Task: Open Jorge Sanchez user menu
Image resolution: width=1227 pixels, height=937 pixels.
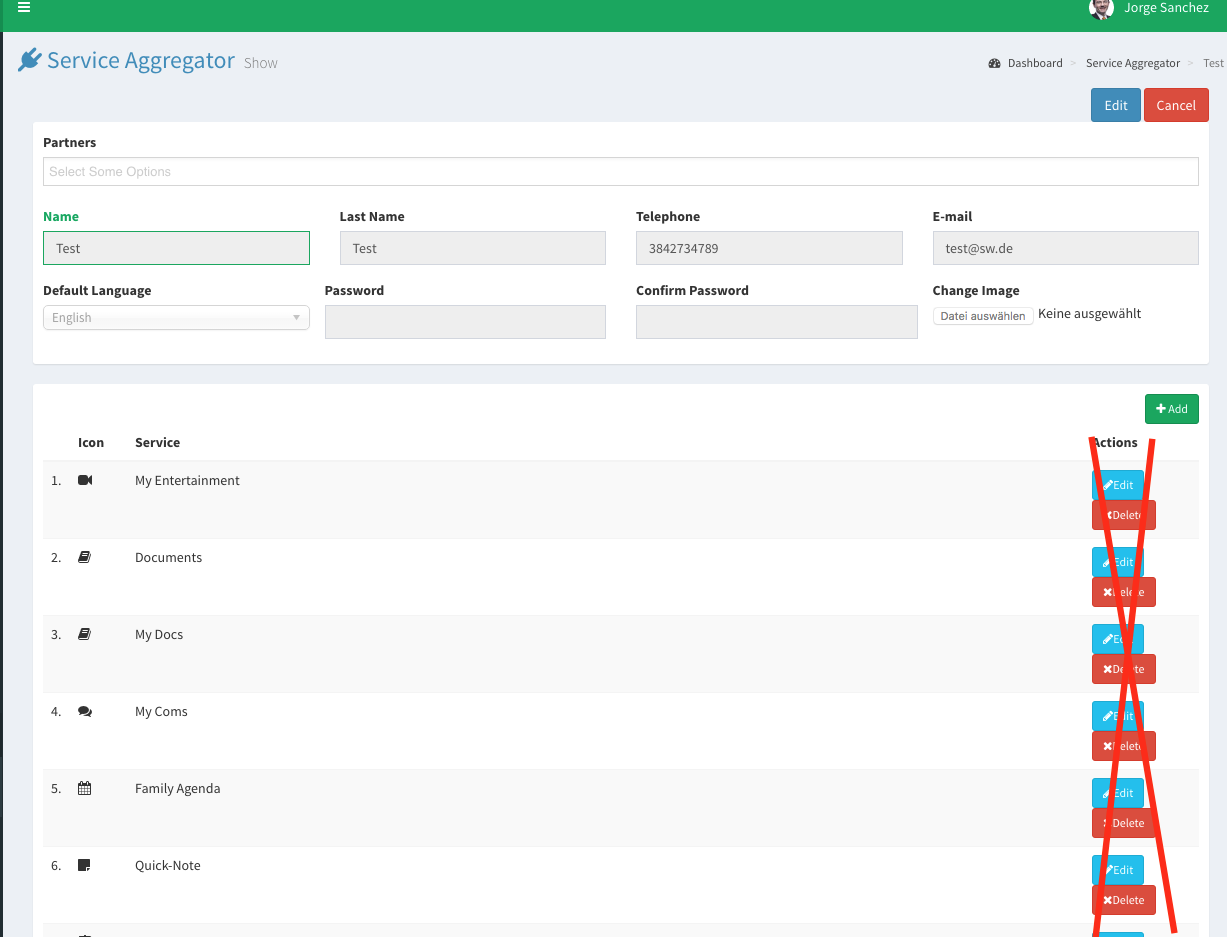Action: tap(1165, 9)
